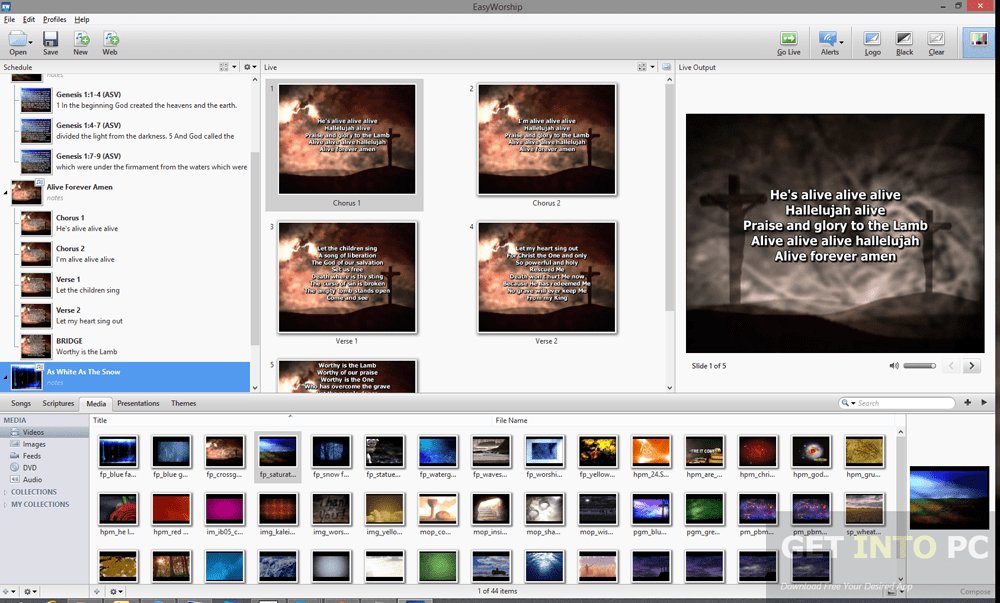Toggle the Clear output button
This screenshot has height=603, width=1000.
tap(936, 40)
